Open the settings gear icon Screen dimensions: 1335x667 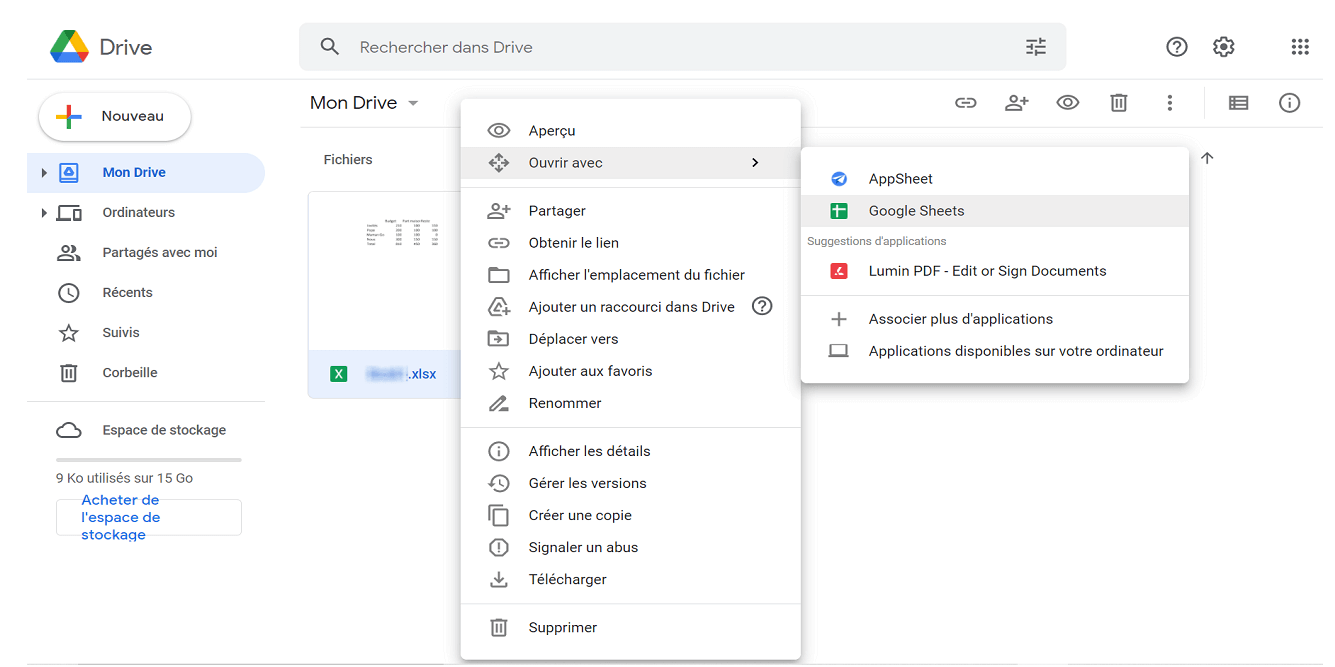1224,47
